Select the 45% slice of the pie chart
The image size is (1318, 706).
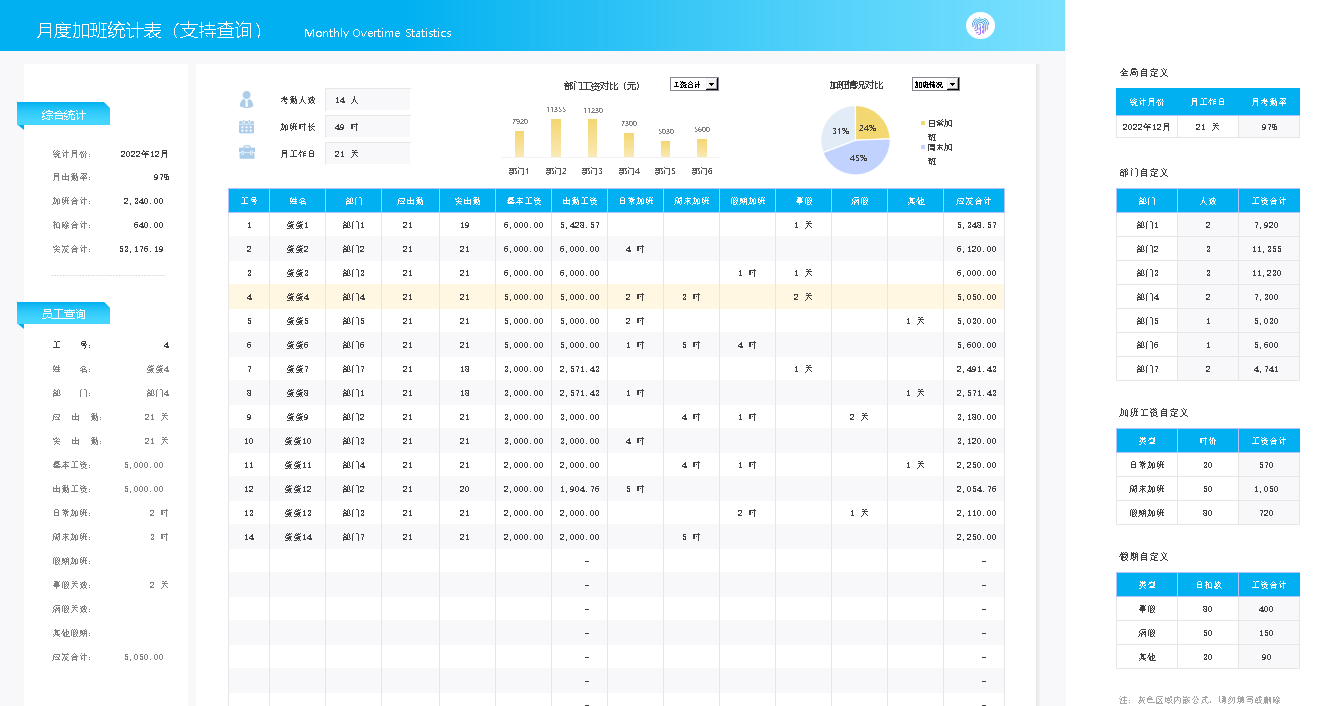tap(857, 157)
